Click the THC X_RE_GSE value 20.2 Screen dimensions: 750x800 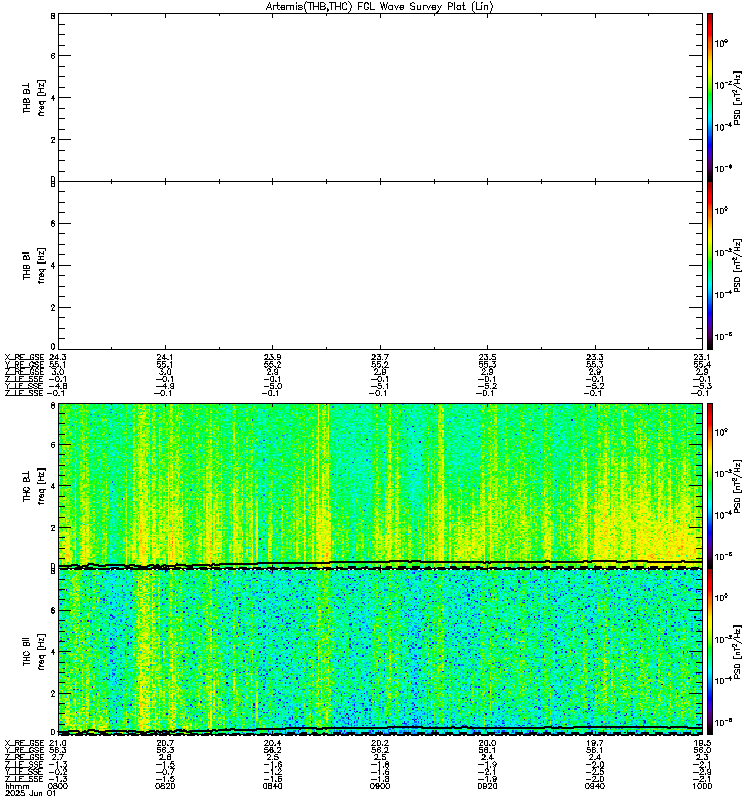(380, 743)
